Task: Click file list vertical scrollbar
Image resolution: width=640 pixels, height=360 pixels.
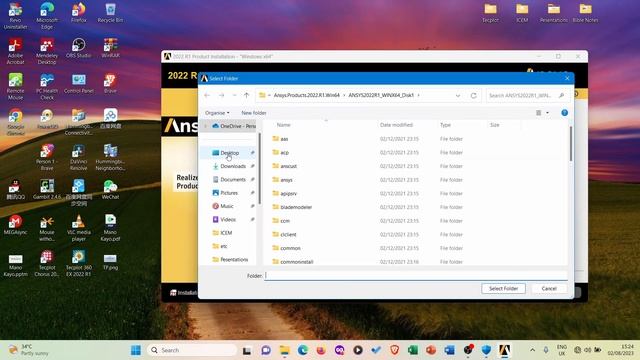Action: (x=570, y=144)
